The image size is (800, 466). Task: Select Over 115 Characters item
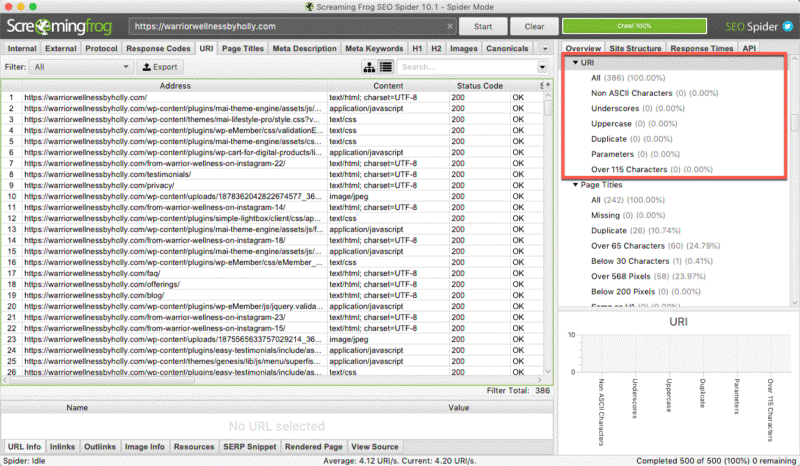[x=652, y=169]
